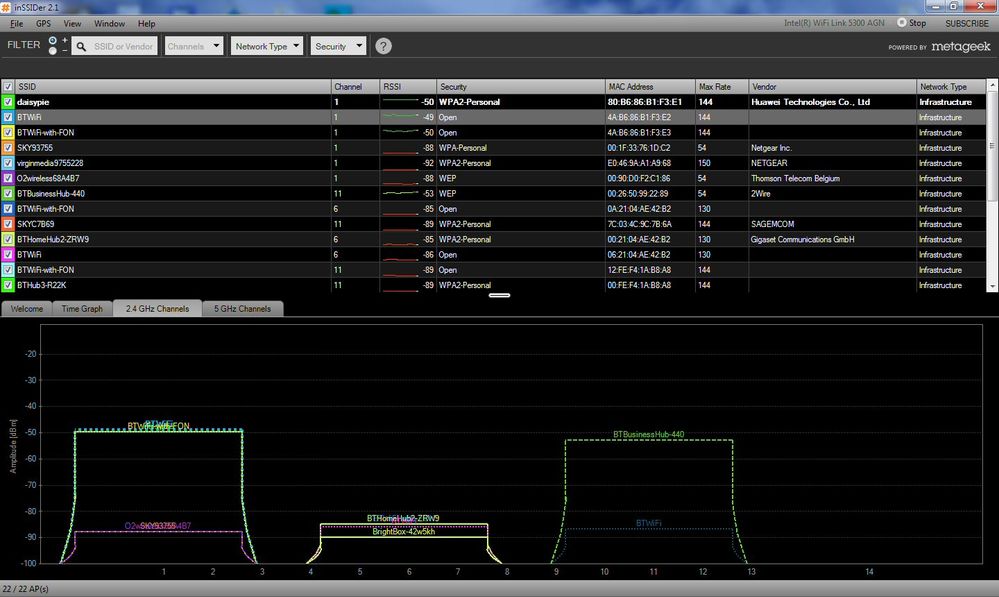Uncheck the daisypie network checkbox

coord(8,102)
